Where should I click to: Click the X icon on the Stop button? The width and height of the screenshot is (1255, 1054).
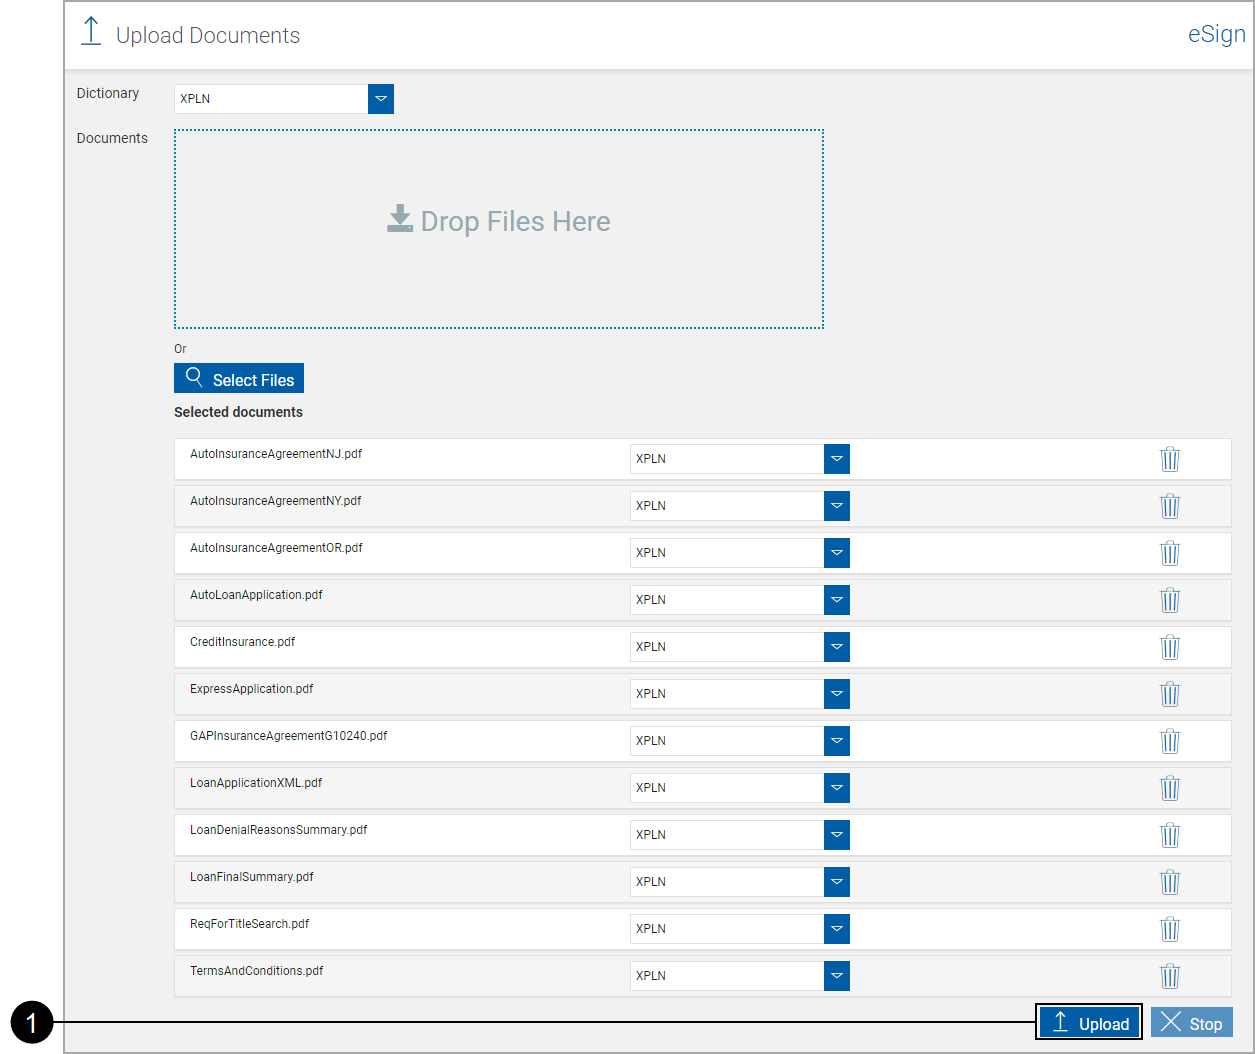[1170, 1022]
